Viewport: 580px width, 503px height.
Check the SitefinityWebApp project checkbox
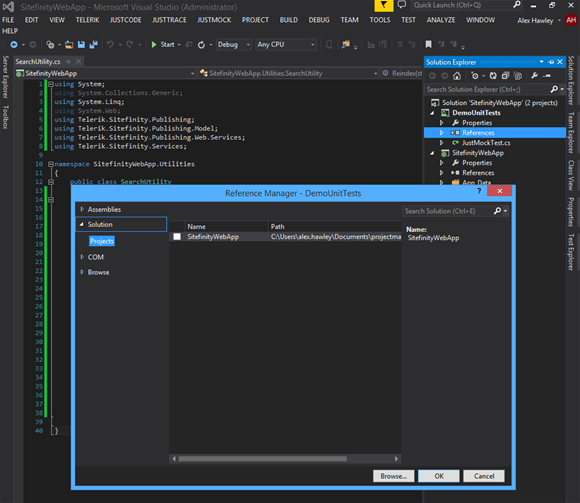point(177,237)
